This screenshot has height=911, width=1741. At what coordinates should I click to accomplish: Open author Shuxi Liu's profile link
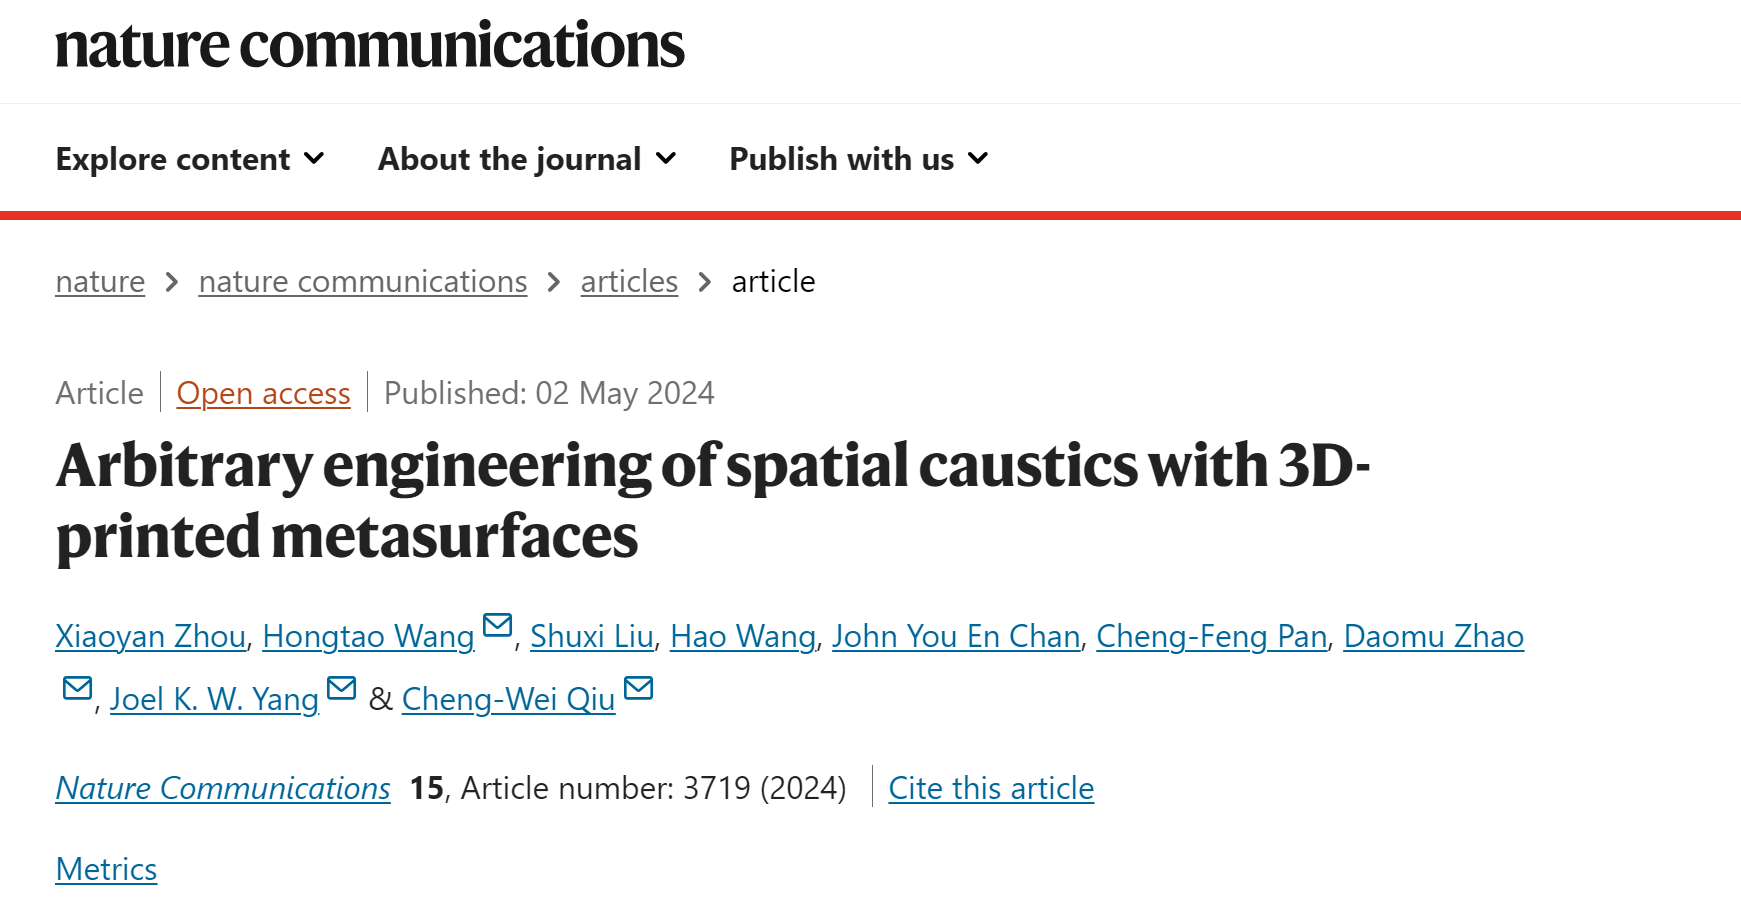click(x=592, y=636)
